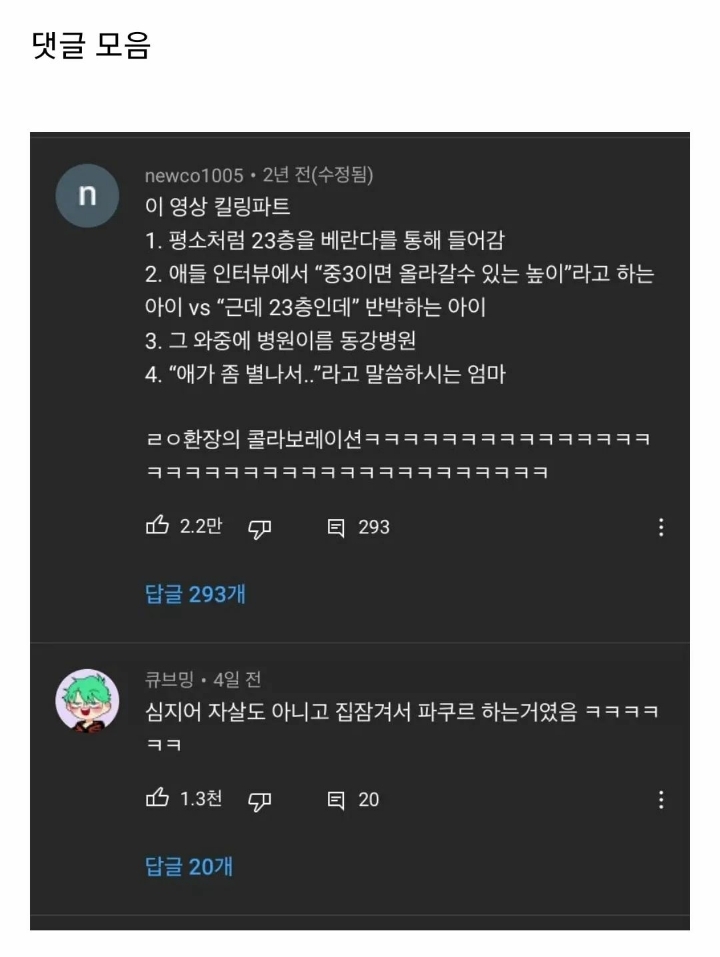Click the 4일 전 timestamp
Screen dimensions: 720x957
pos(237,679)
